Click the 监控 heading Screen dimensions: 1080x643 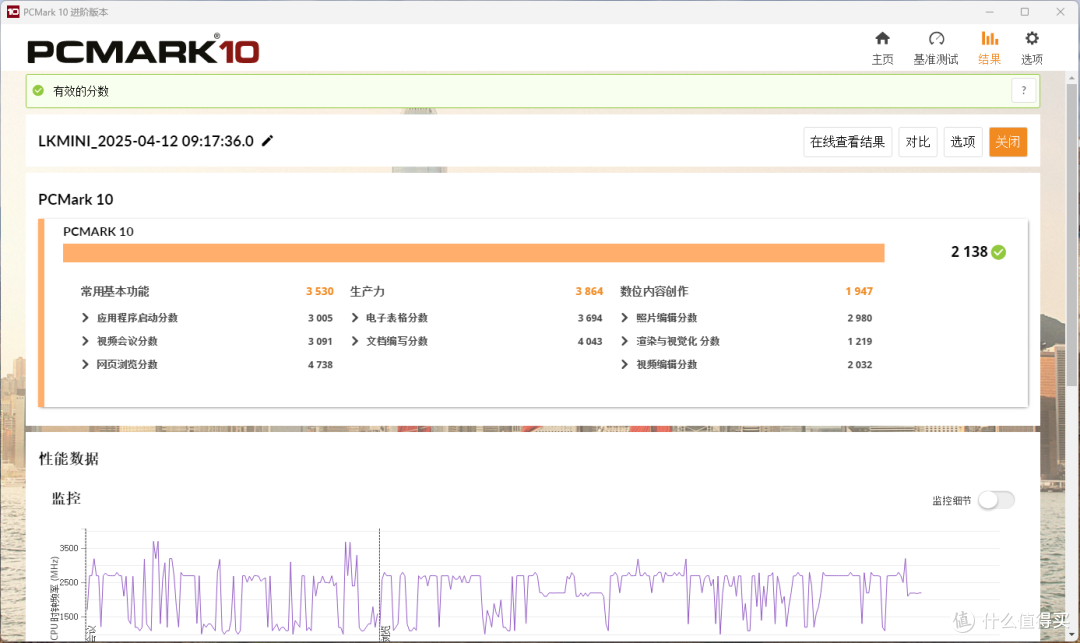click(x=66, y=498)
